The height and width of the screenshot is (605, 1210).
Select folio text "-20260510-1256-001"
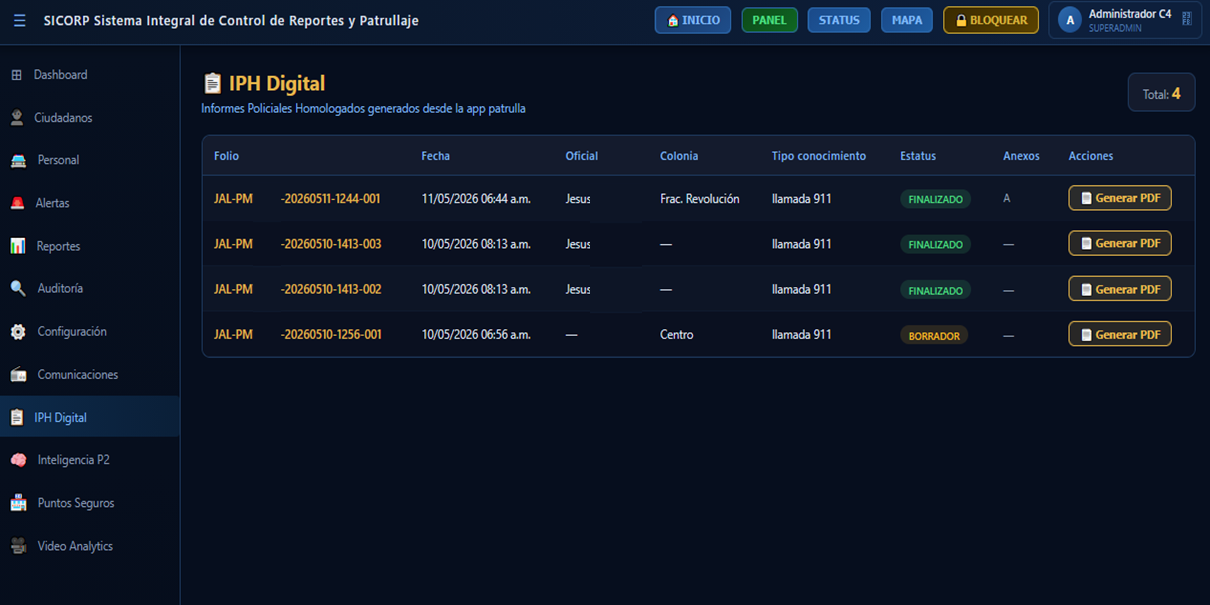331,335
